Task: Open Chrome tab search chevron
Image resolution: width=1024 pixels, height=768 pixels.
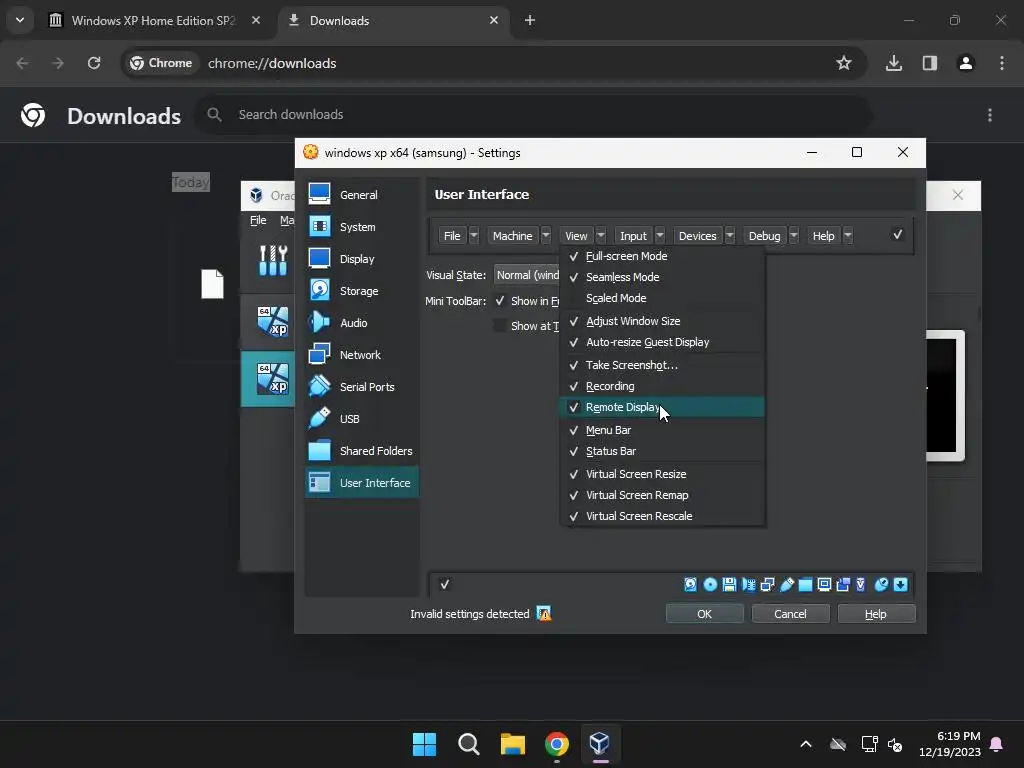Action: (x=20, y=20)
